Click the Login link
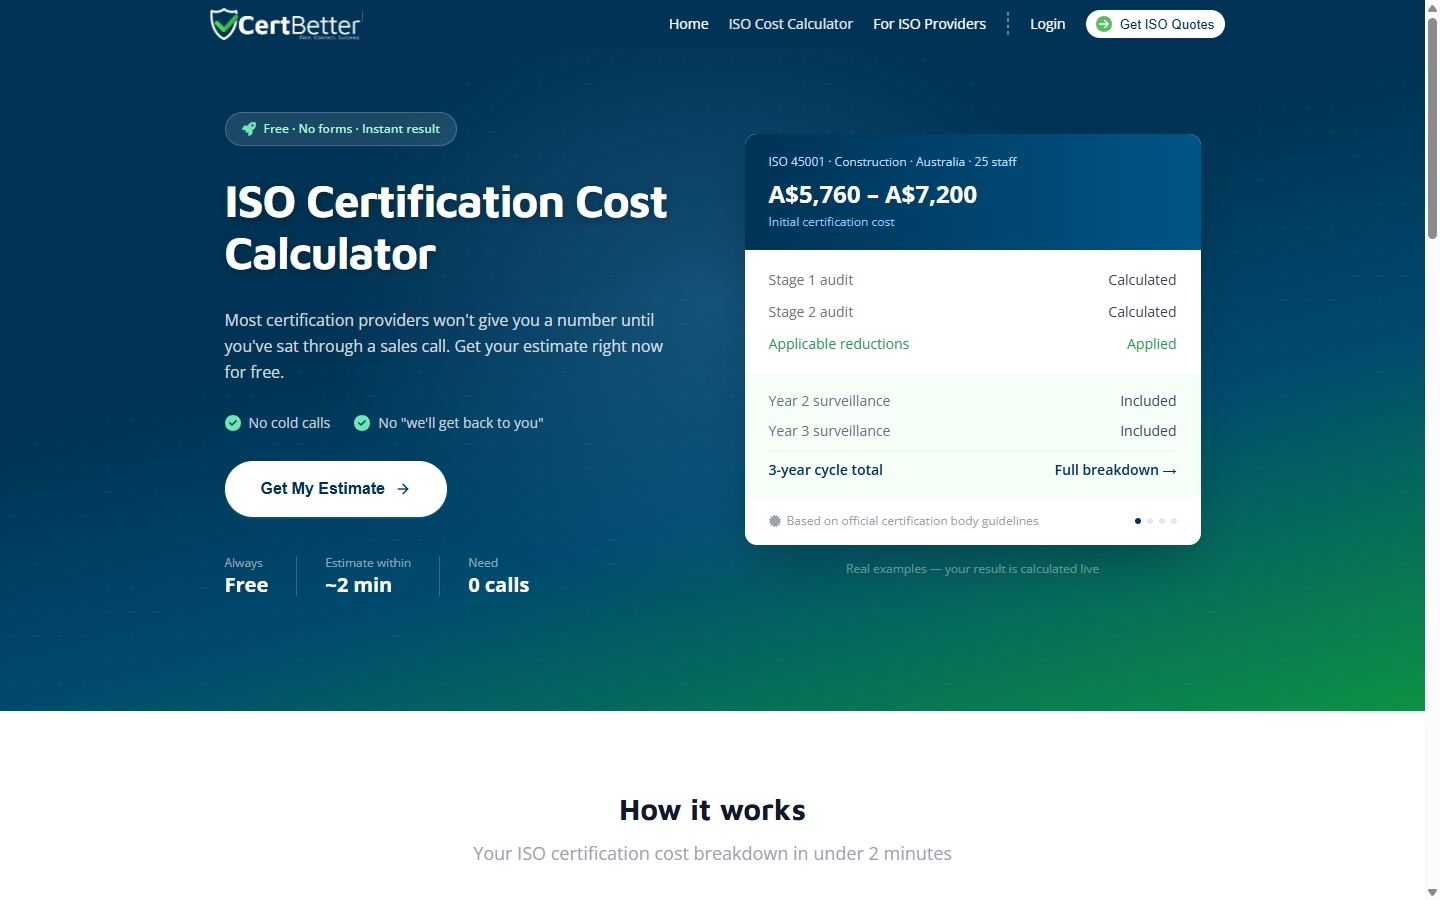The height and width of the screenshot is (900, 1440). (x=1048, y=24)
